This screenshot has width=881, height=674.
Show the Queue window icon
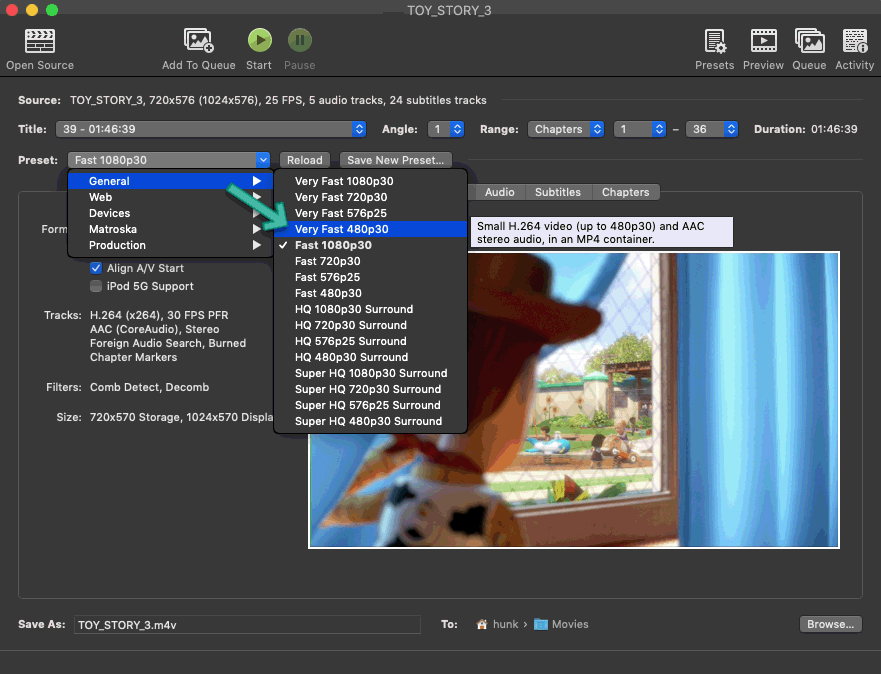(x=810, y=41)
